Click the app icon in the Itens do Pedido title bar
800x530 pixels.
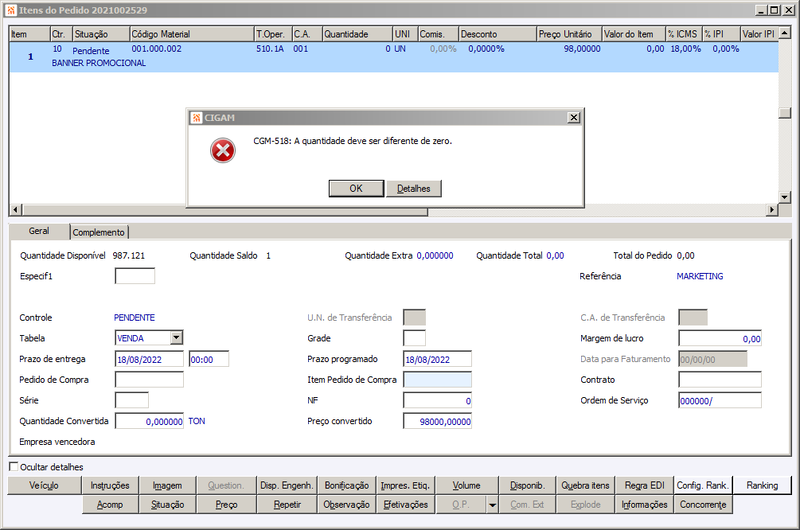[11, 10]
